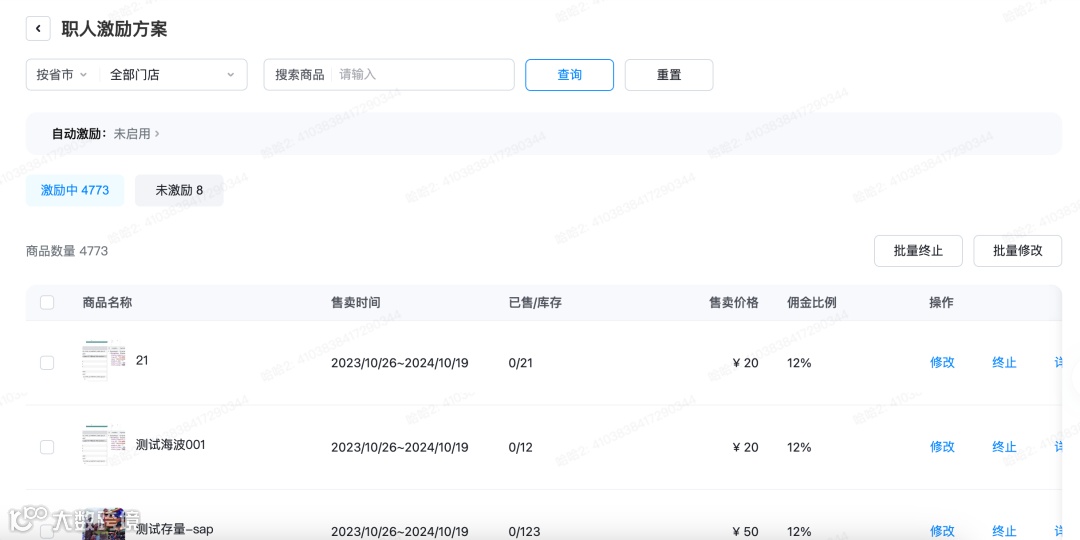Click the ¥ 50 price cell
Viewport: 1080px width, 540px height.
(745, 532)
